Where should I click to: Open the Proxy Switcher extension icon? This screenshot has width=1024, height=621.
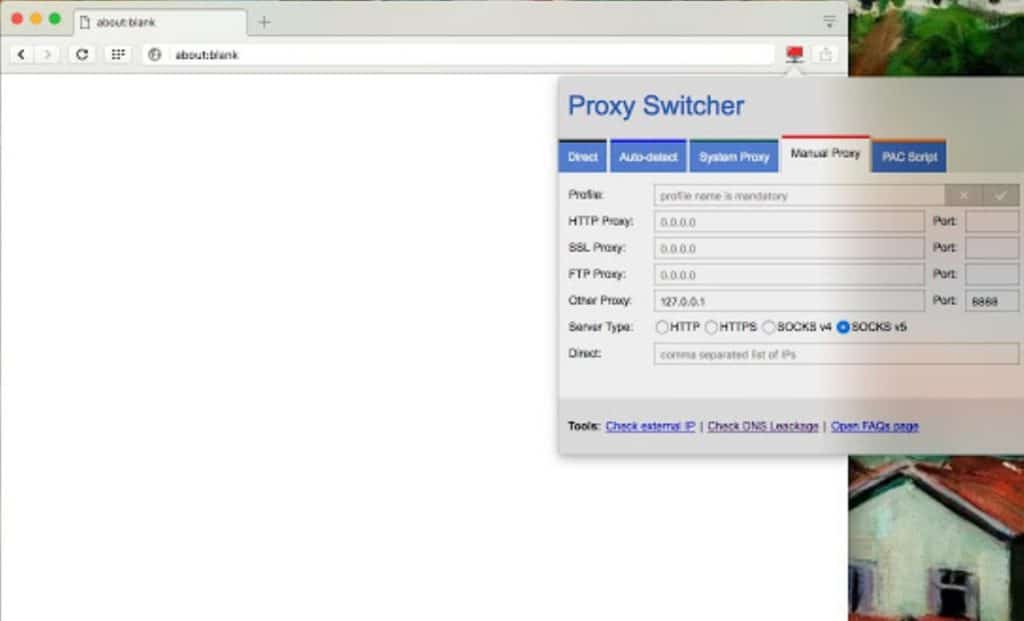click(794, 55)
